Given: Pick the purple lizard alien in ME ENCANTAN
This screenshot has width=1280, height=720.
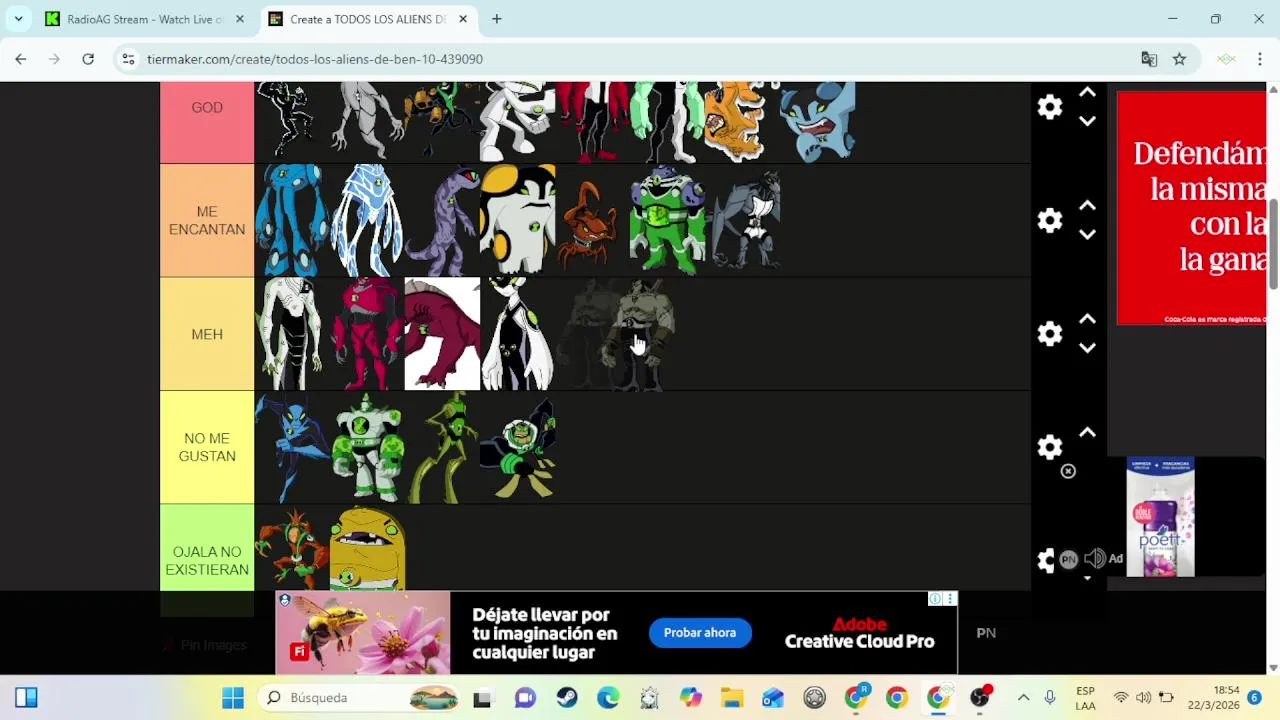Looking at the screenshot, I should (442, 220).
